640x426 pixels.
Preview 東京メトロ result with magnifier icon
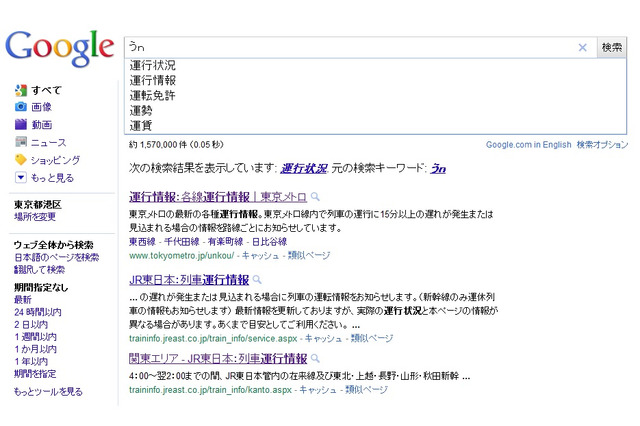[x=315, y=197]
